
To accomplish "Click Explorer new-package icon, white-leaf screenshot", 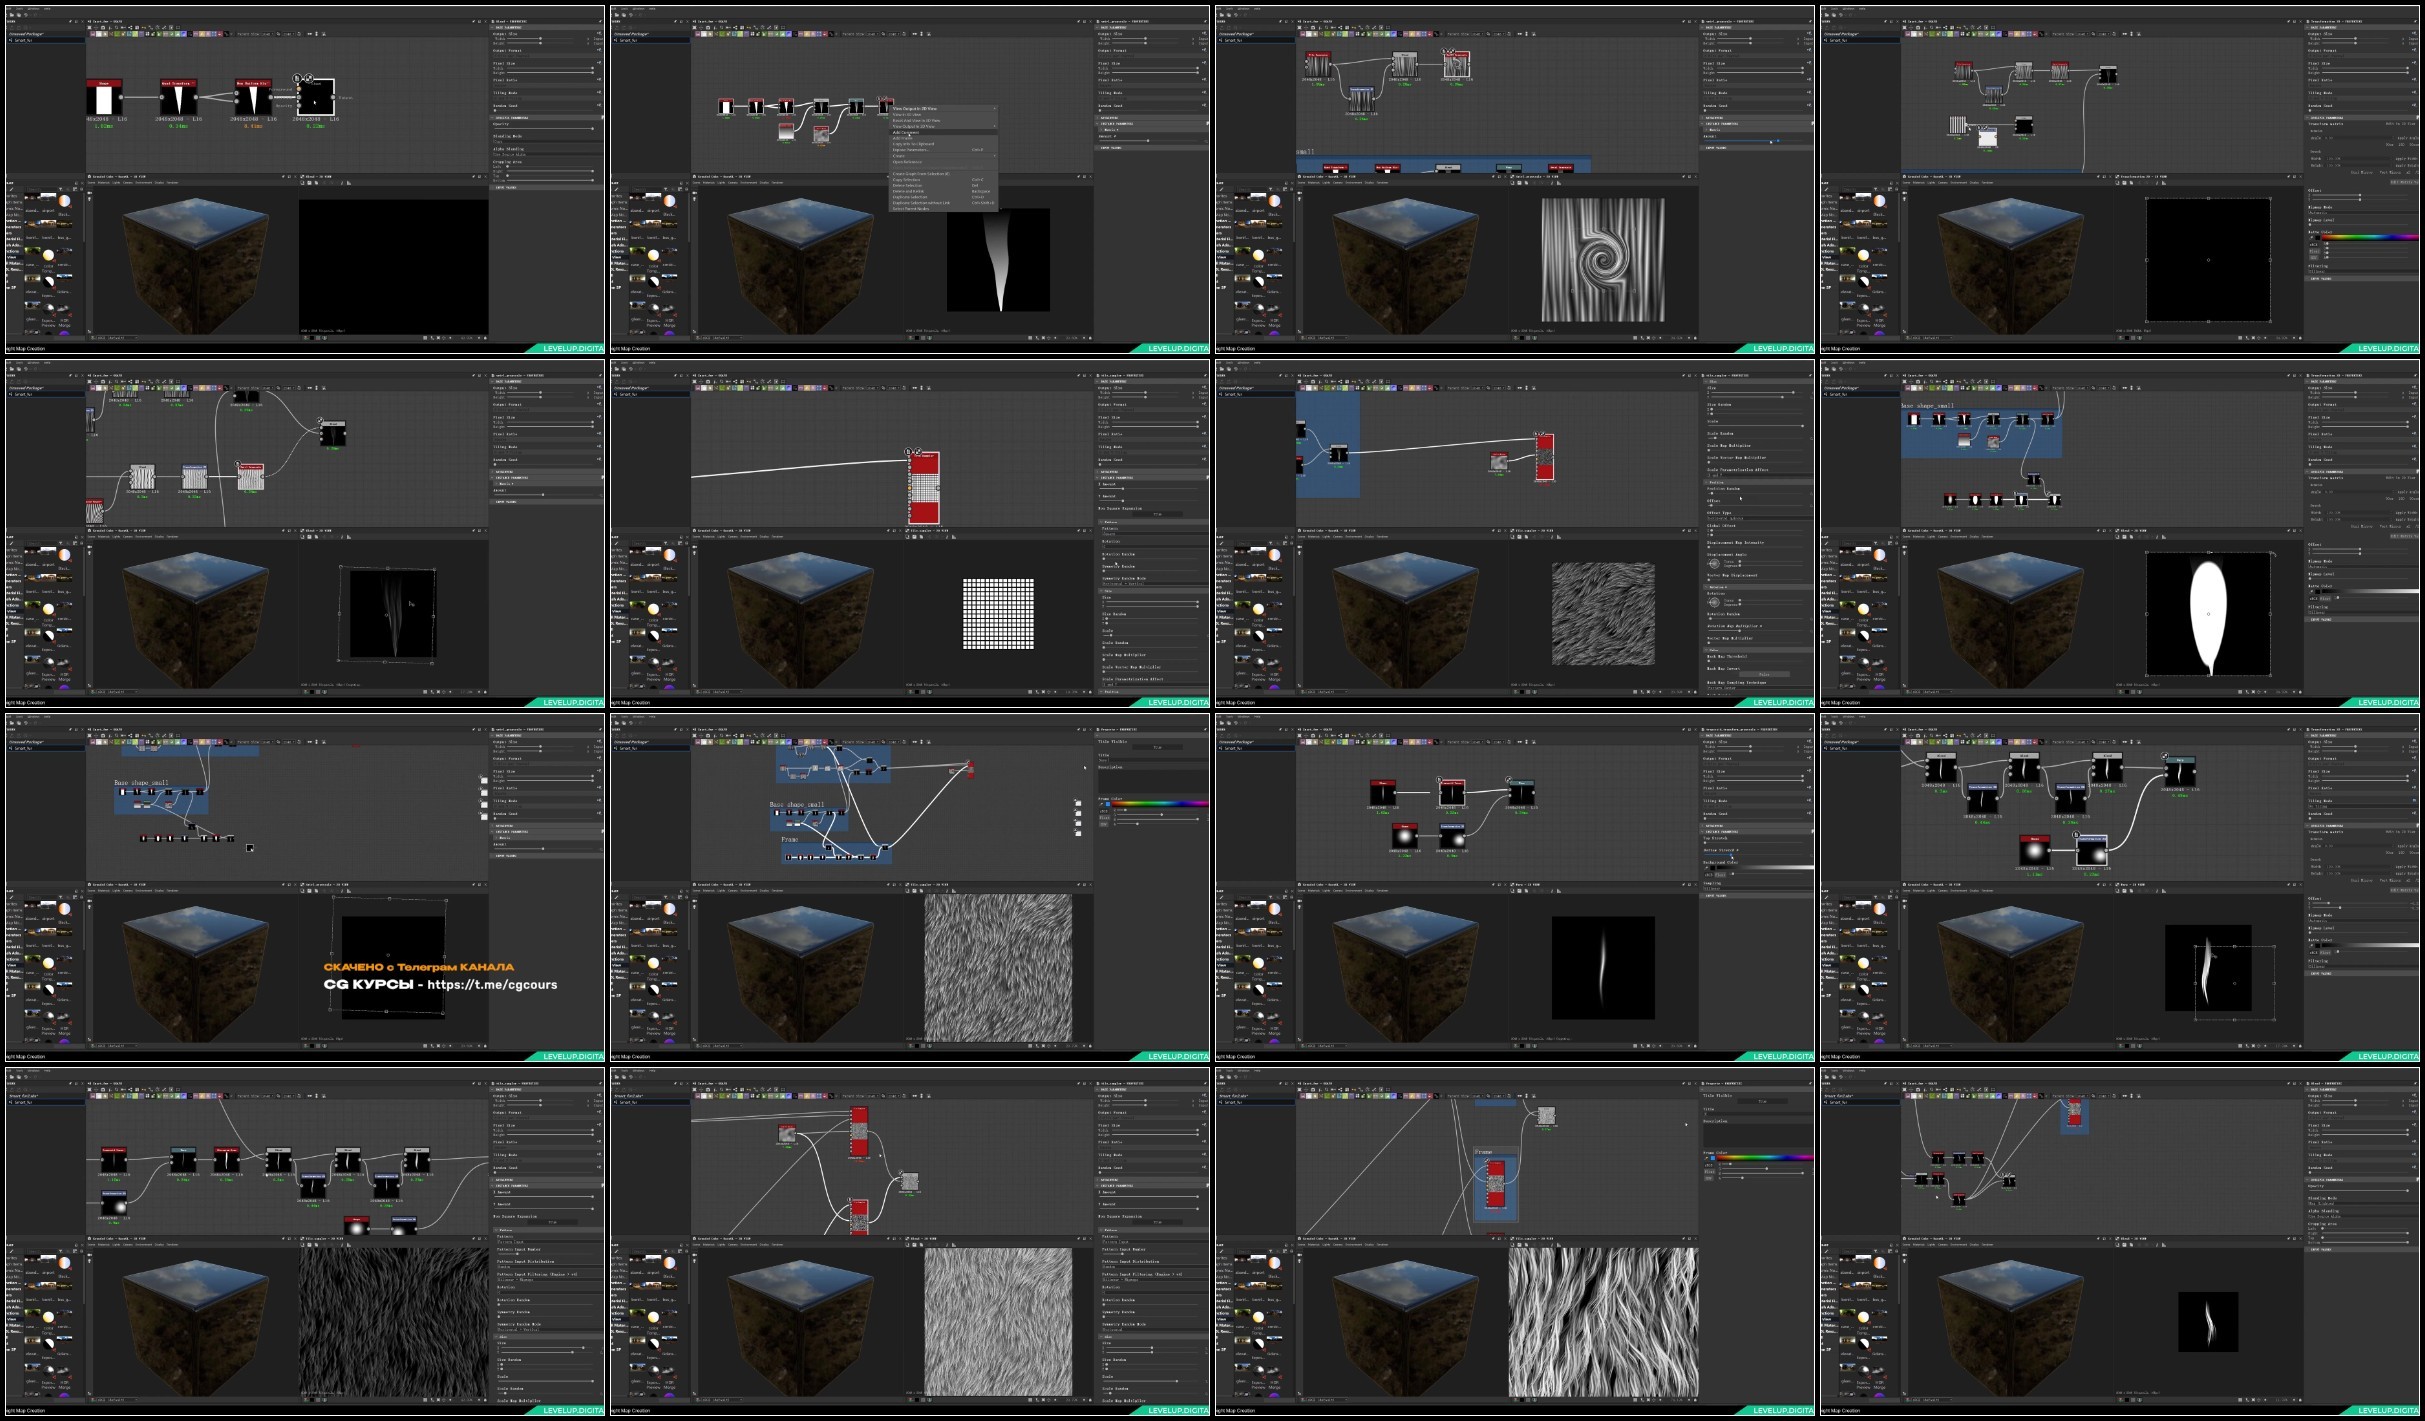I will click(1827, 382).
